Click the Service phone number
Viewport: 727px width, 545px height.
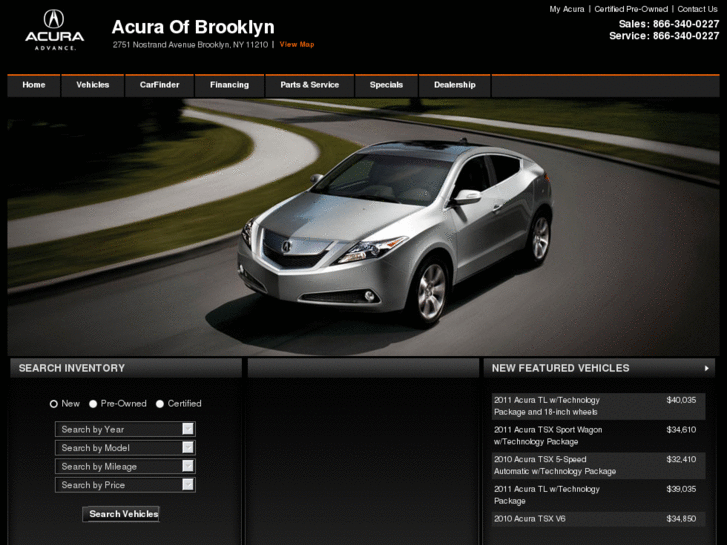(x=686, y=36)
